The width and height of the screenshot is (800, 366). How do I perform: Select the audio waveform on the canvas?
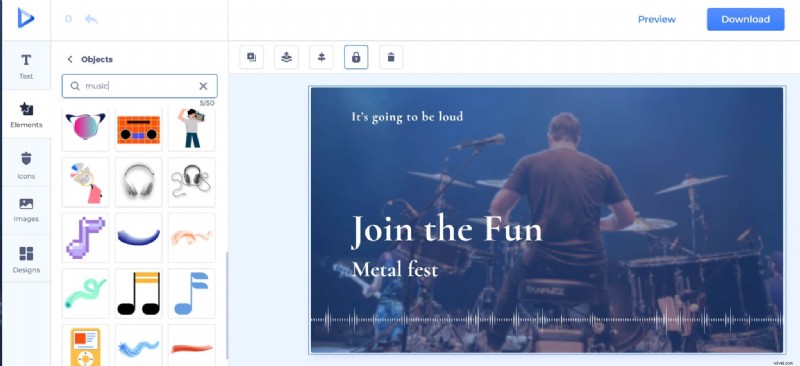[546, 320]
